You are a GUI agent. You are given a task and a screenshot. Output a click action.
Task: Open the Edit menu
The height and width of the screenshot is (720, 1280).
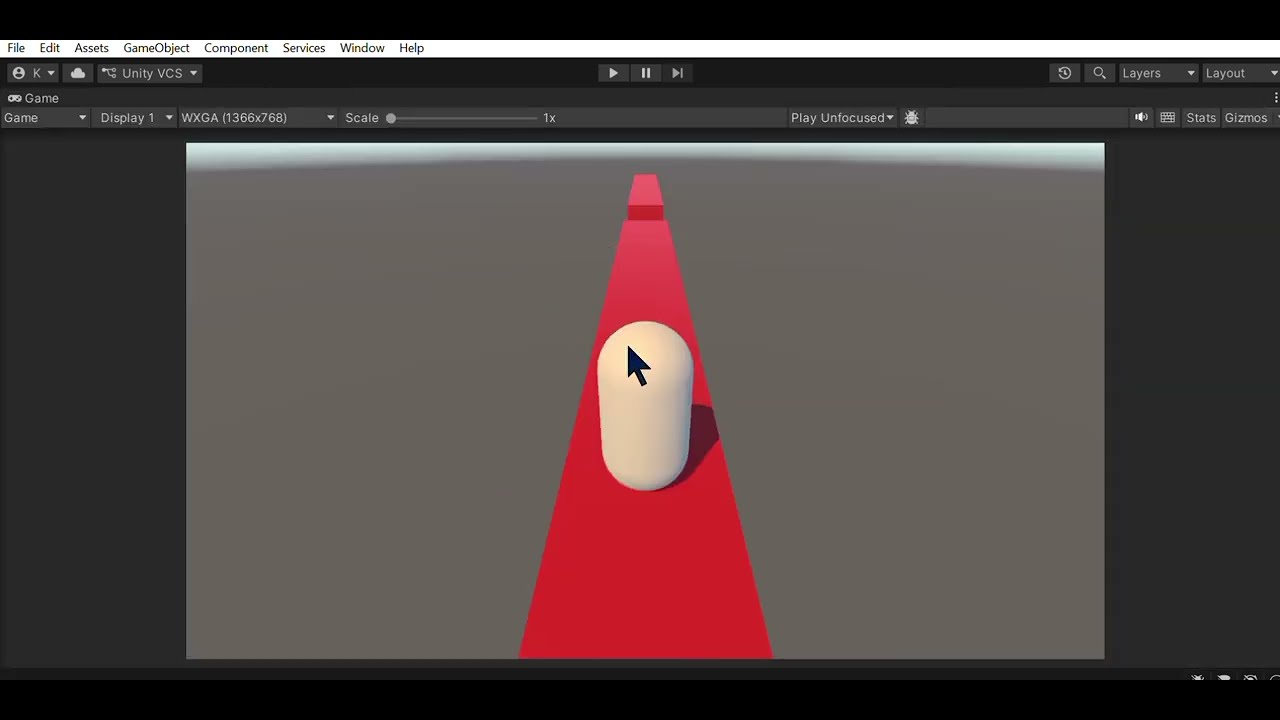point(50,48)
